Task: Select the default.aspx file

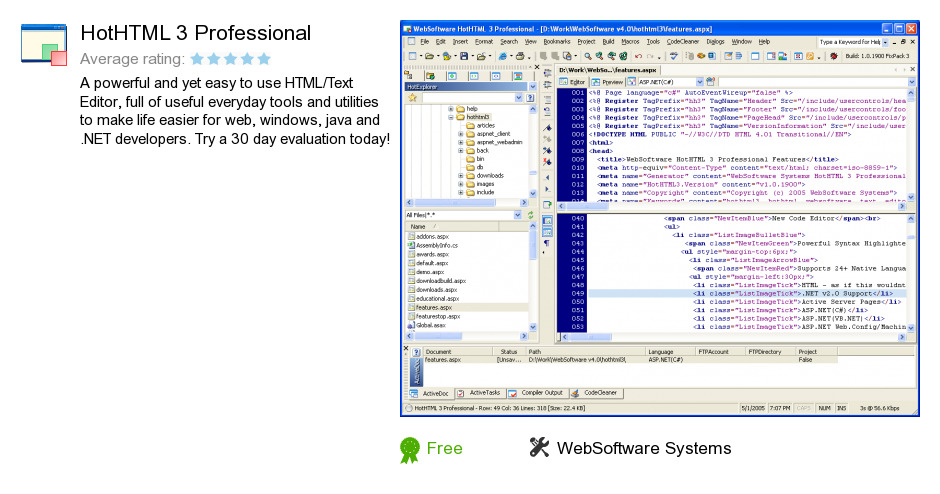Action: 432,263
